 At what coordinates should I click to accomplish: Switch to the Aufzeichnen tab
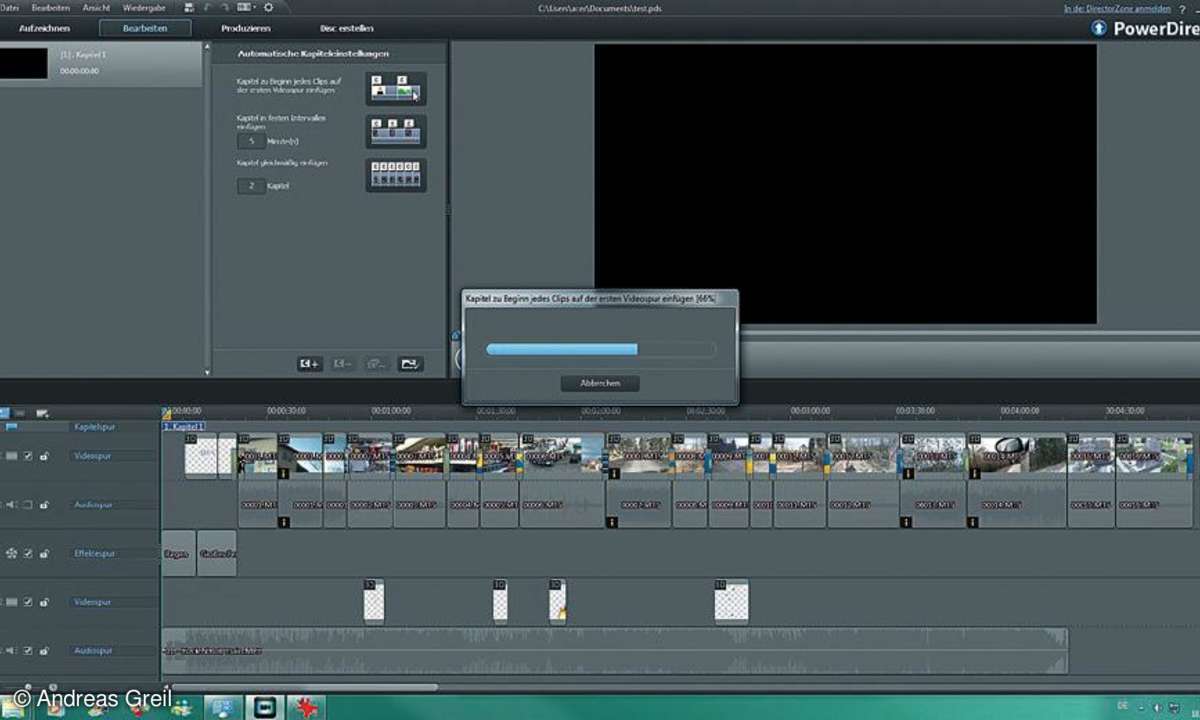(44, 28)
